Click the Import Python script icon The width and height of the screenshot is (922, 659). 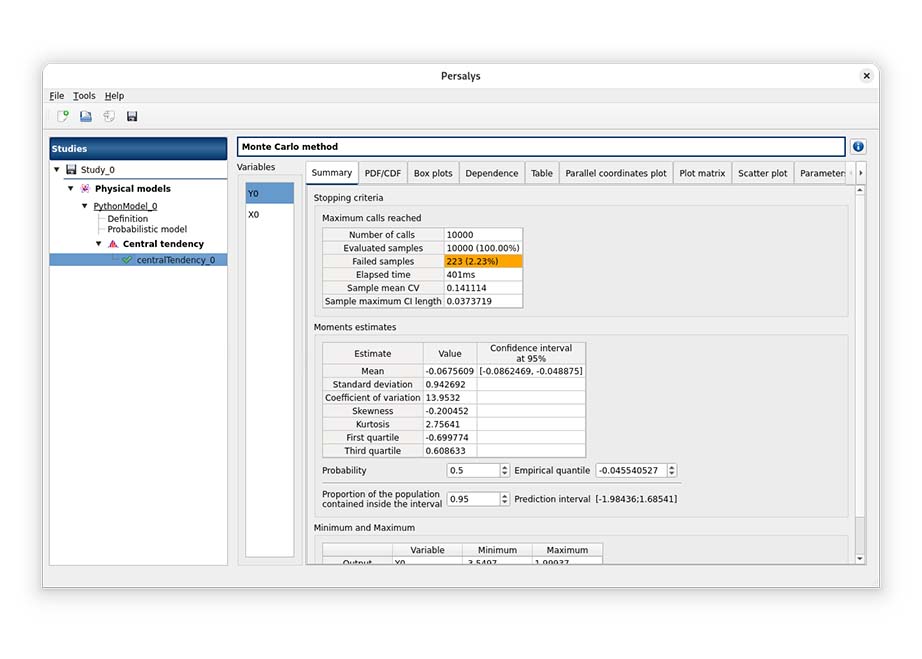[109, 116]
